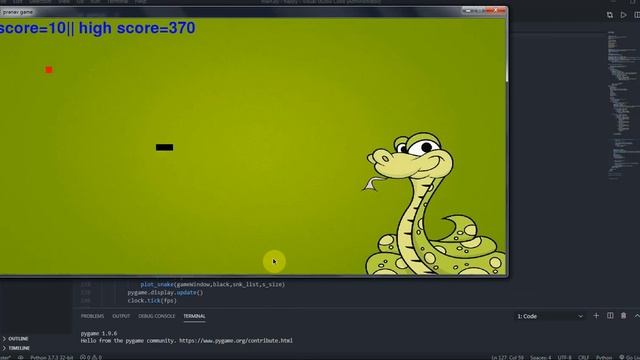Switch to the OUTPUT tab
The width and height of the screenshot is (640, 360).
pyautogui.click(x=121, y=316)
